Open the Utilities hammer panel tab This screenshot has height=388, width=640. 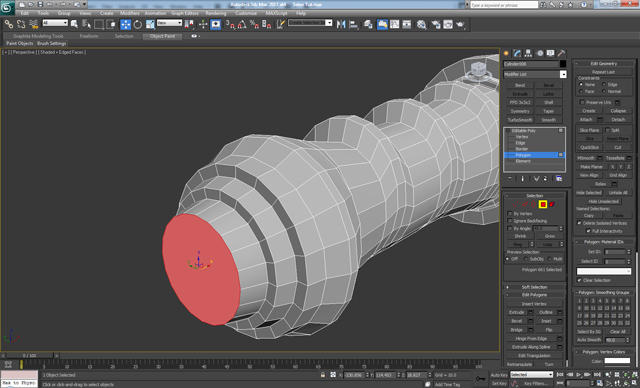[x=562, y=53]
